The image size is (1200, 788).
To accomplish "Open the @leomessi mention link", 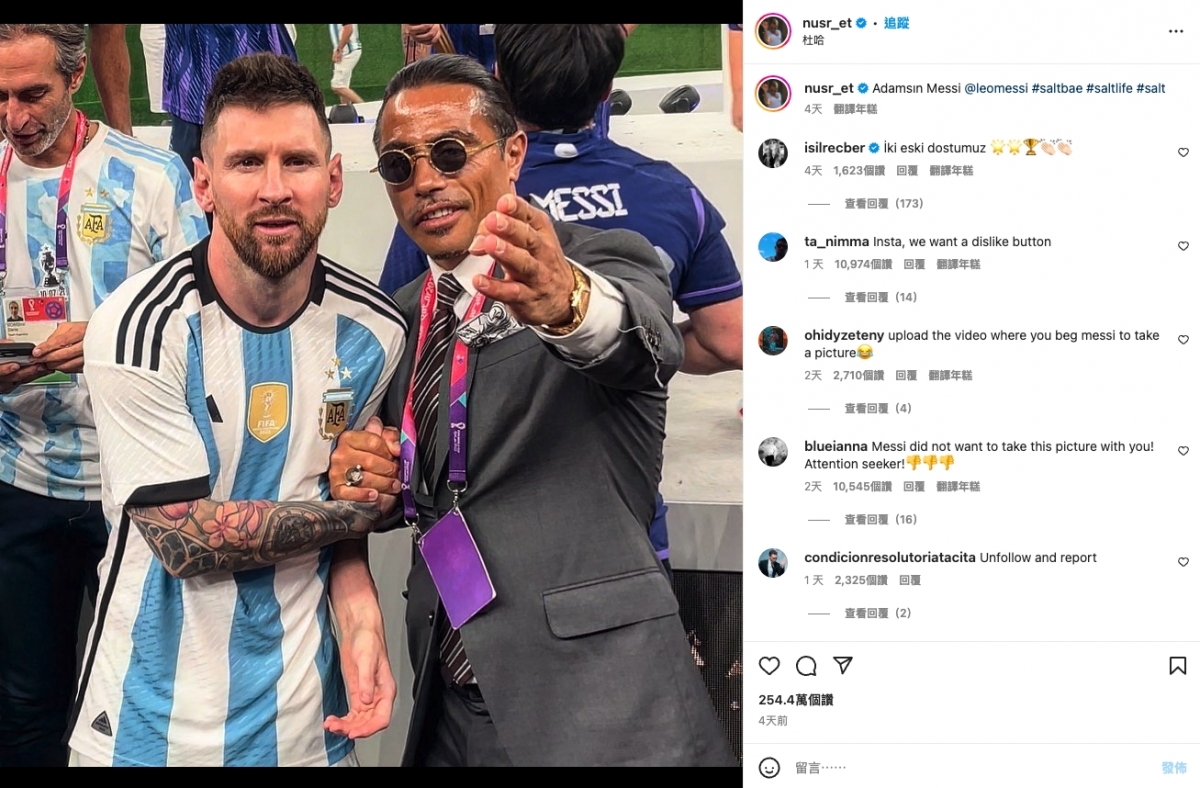I will [x=995, y=88].
